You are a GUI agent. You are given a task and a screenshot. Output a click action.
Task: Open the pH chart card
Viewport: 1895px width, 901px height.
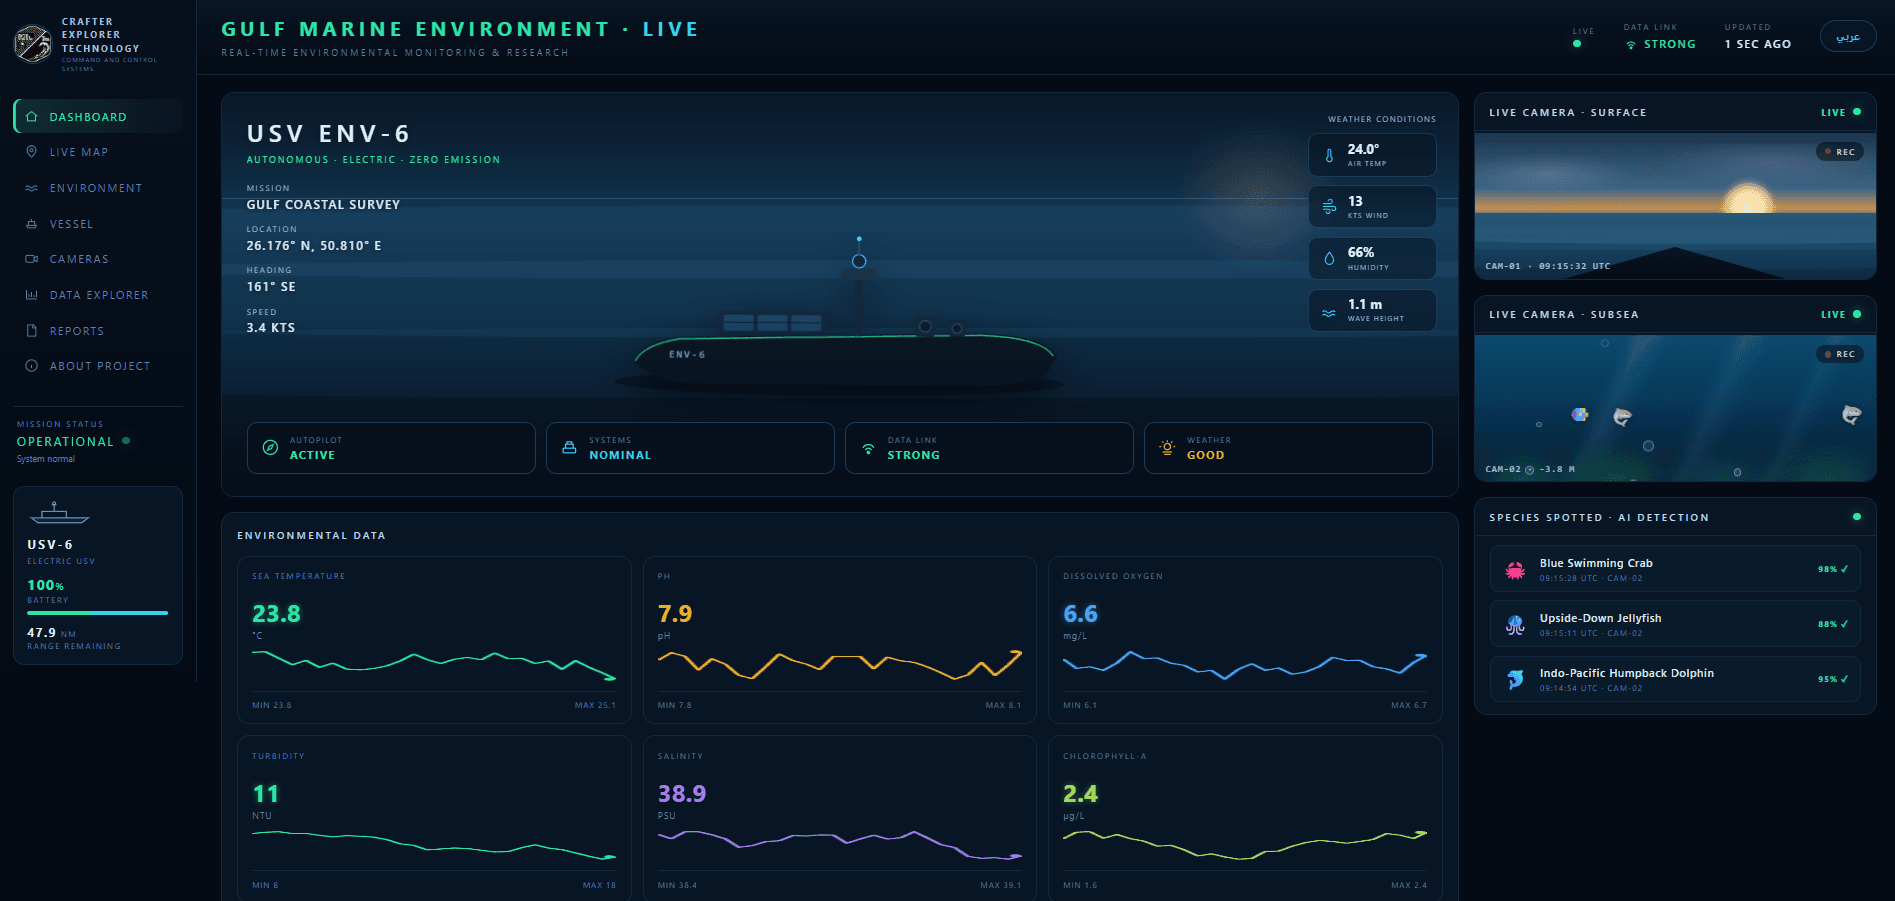point(840,639)
